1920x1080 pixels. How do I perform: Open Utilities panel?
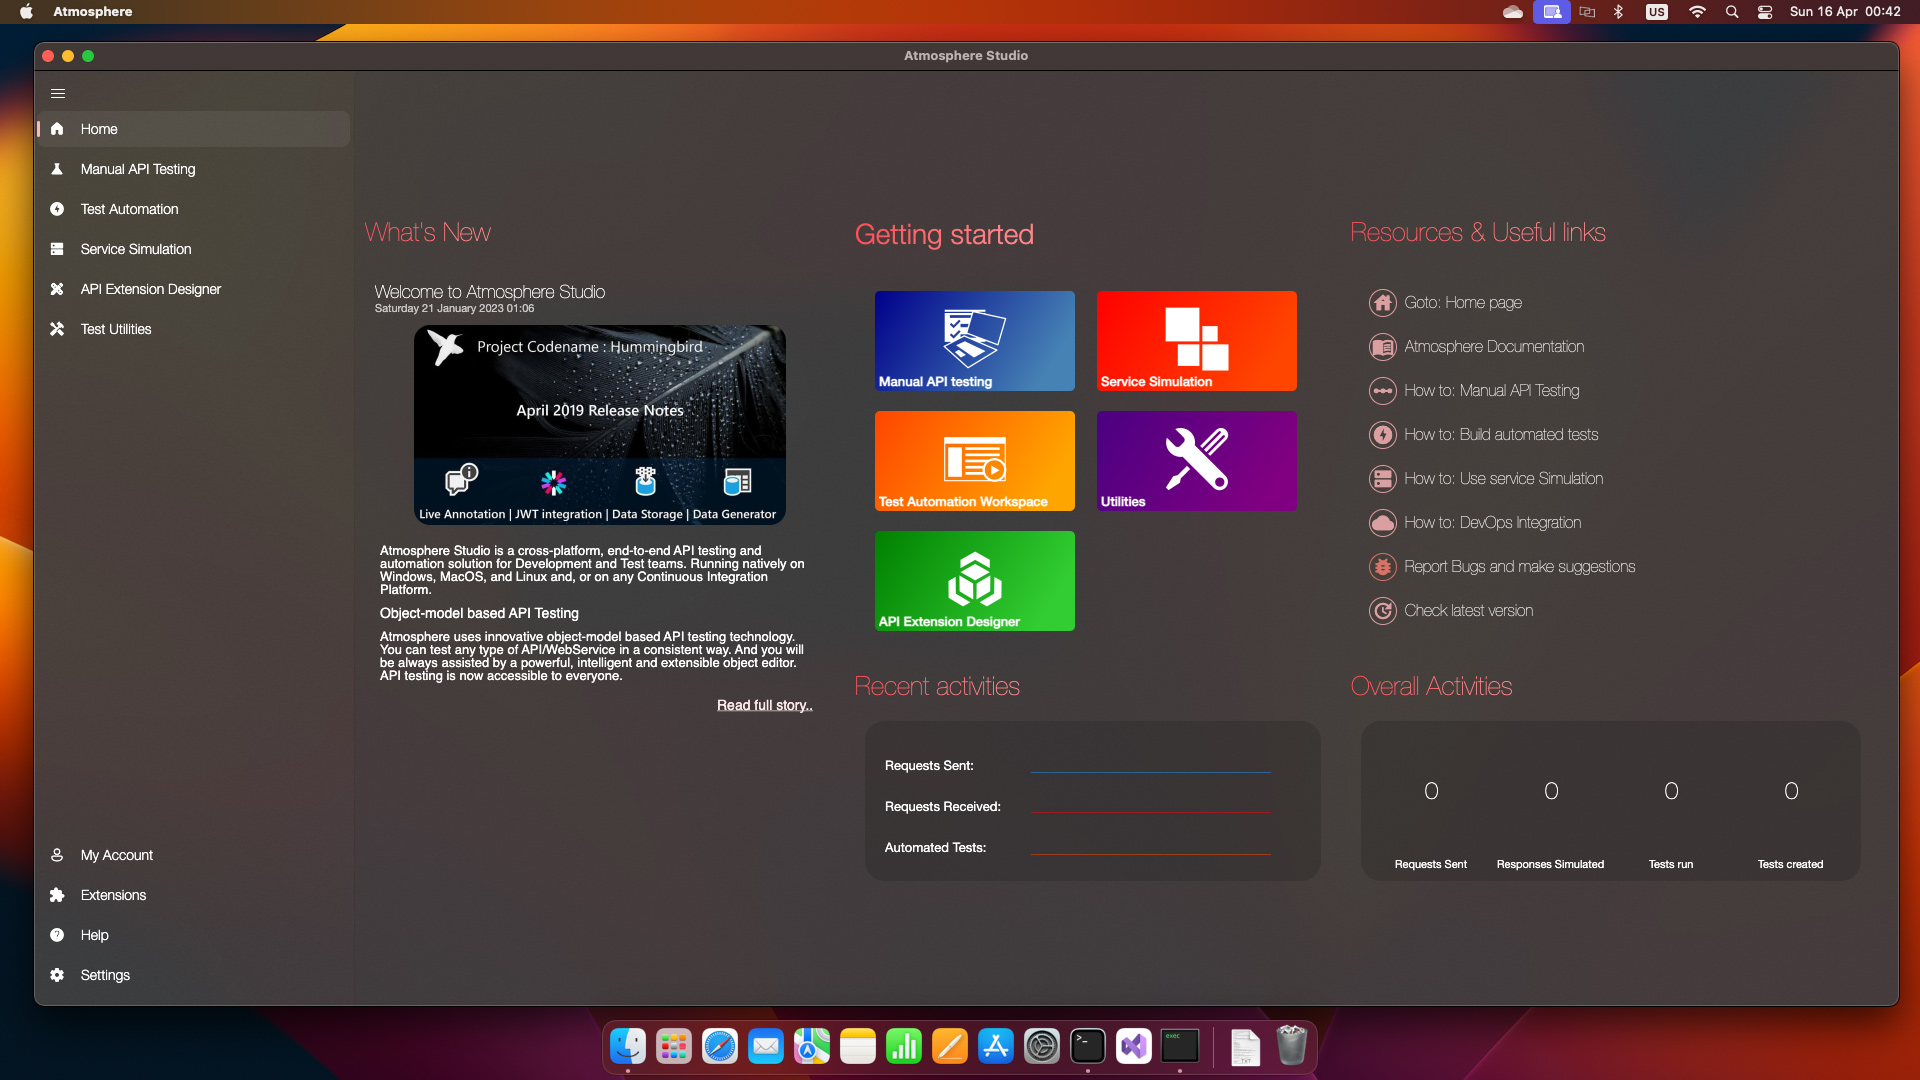pyautogui.click(x=1195, y=460)
